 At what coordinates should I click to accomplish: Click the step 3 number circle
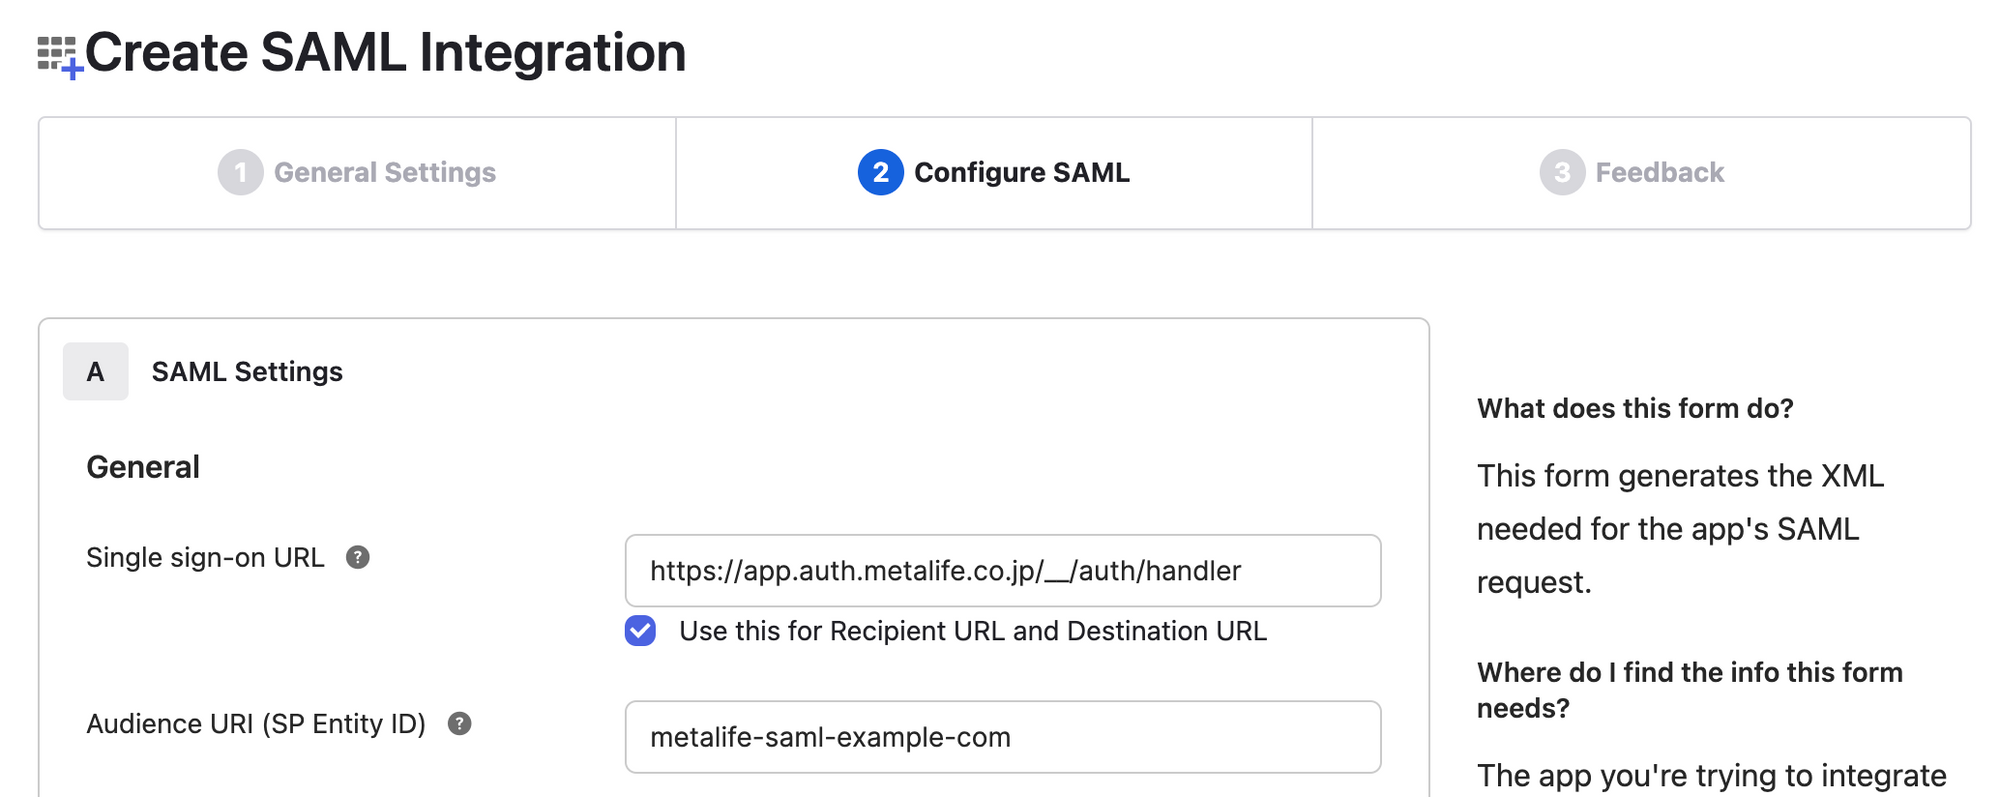tap(1562, 172)
